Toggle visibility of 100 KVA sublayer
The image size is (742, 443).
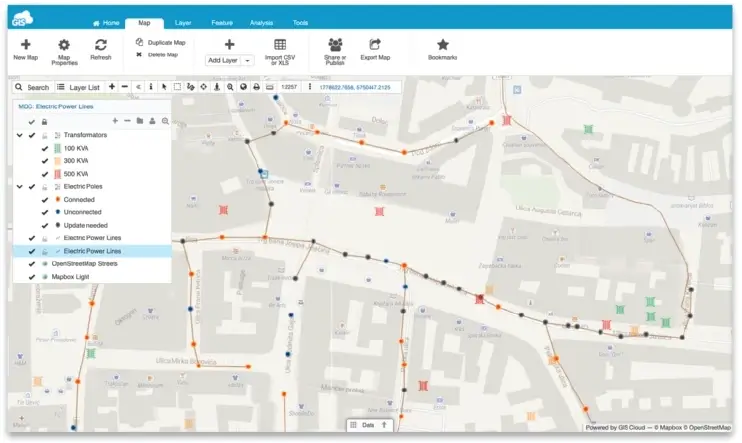tap(44, 147)
